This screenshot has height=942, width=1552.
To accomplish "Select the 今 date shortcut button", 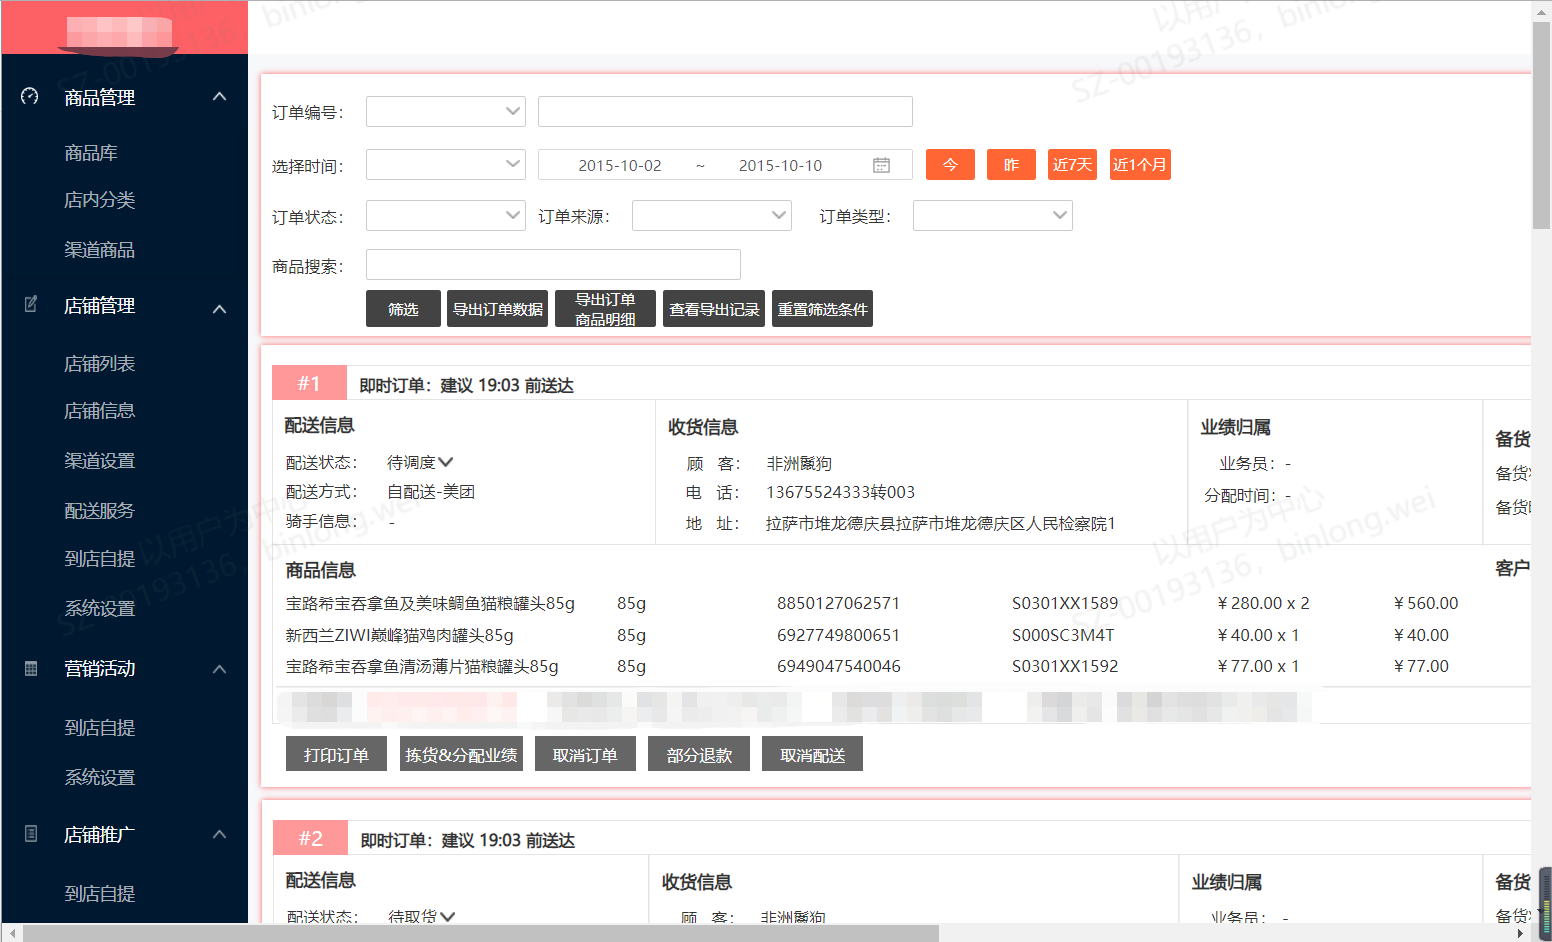I will tap(950, 164).
